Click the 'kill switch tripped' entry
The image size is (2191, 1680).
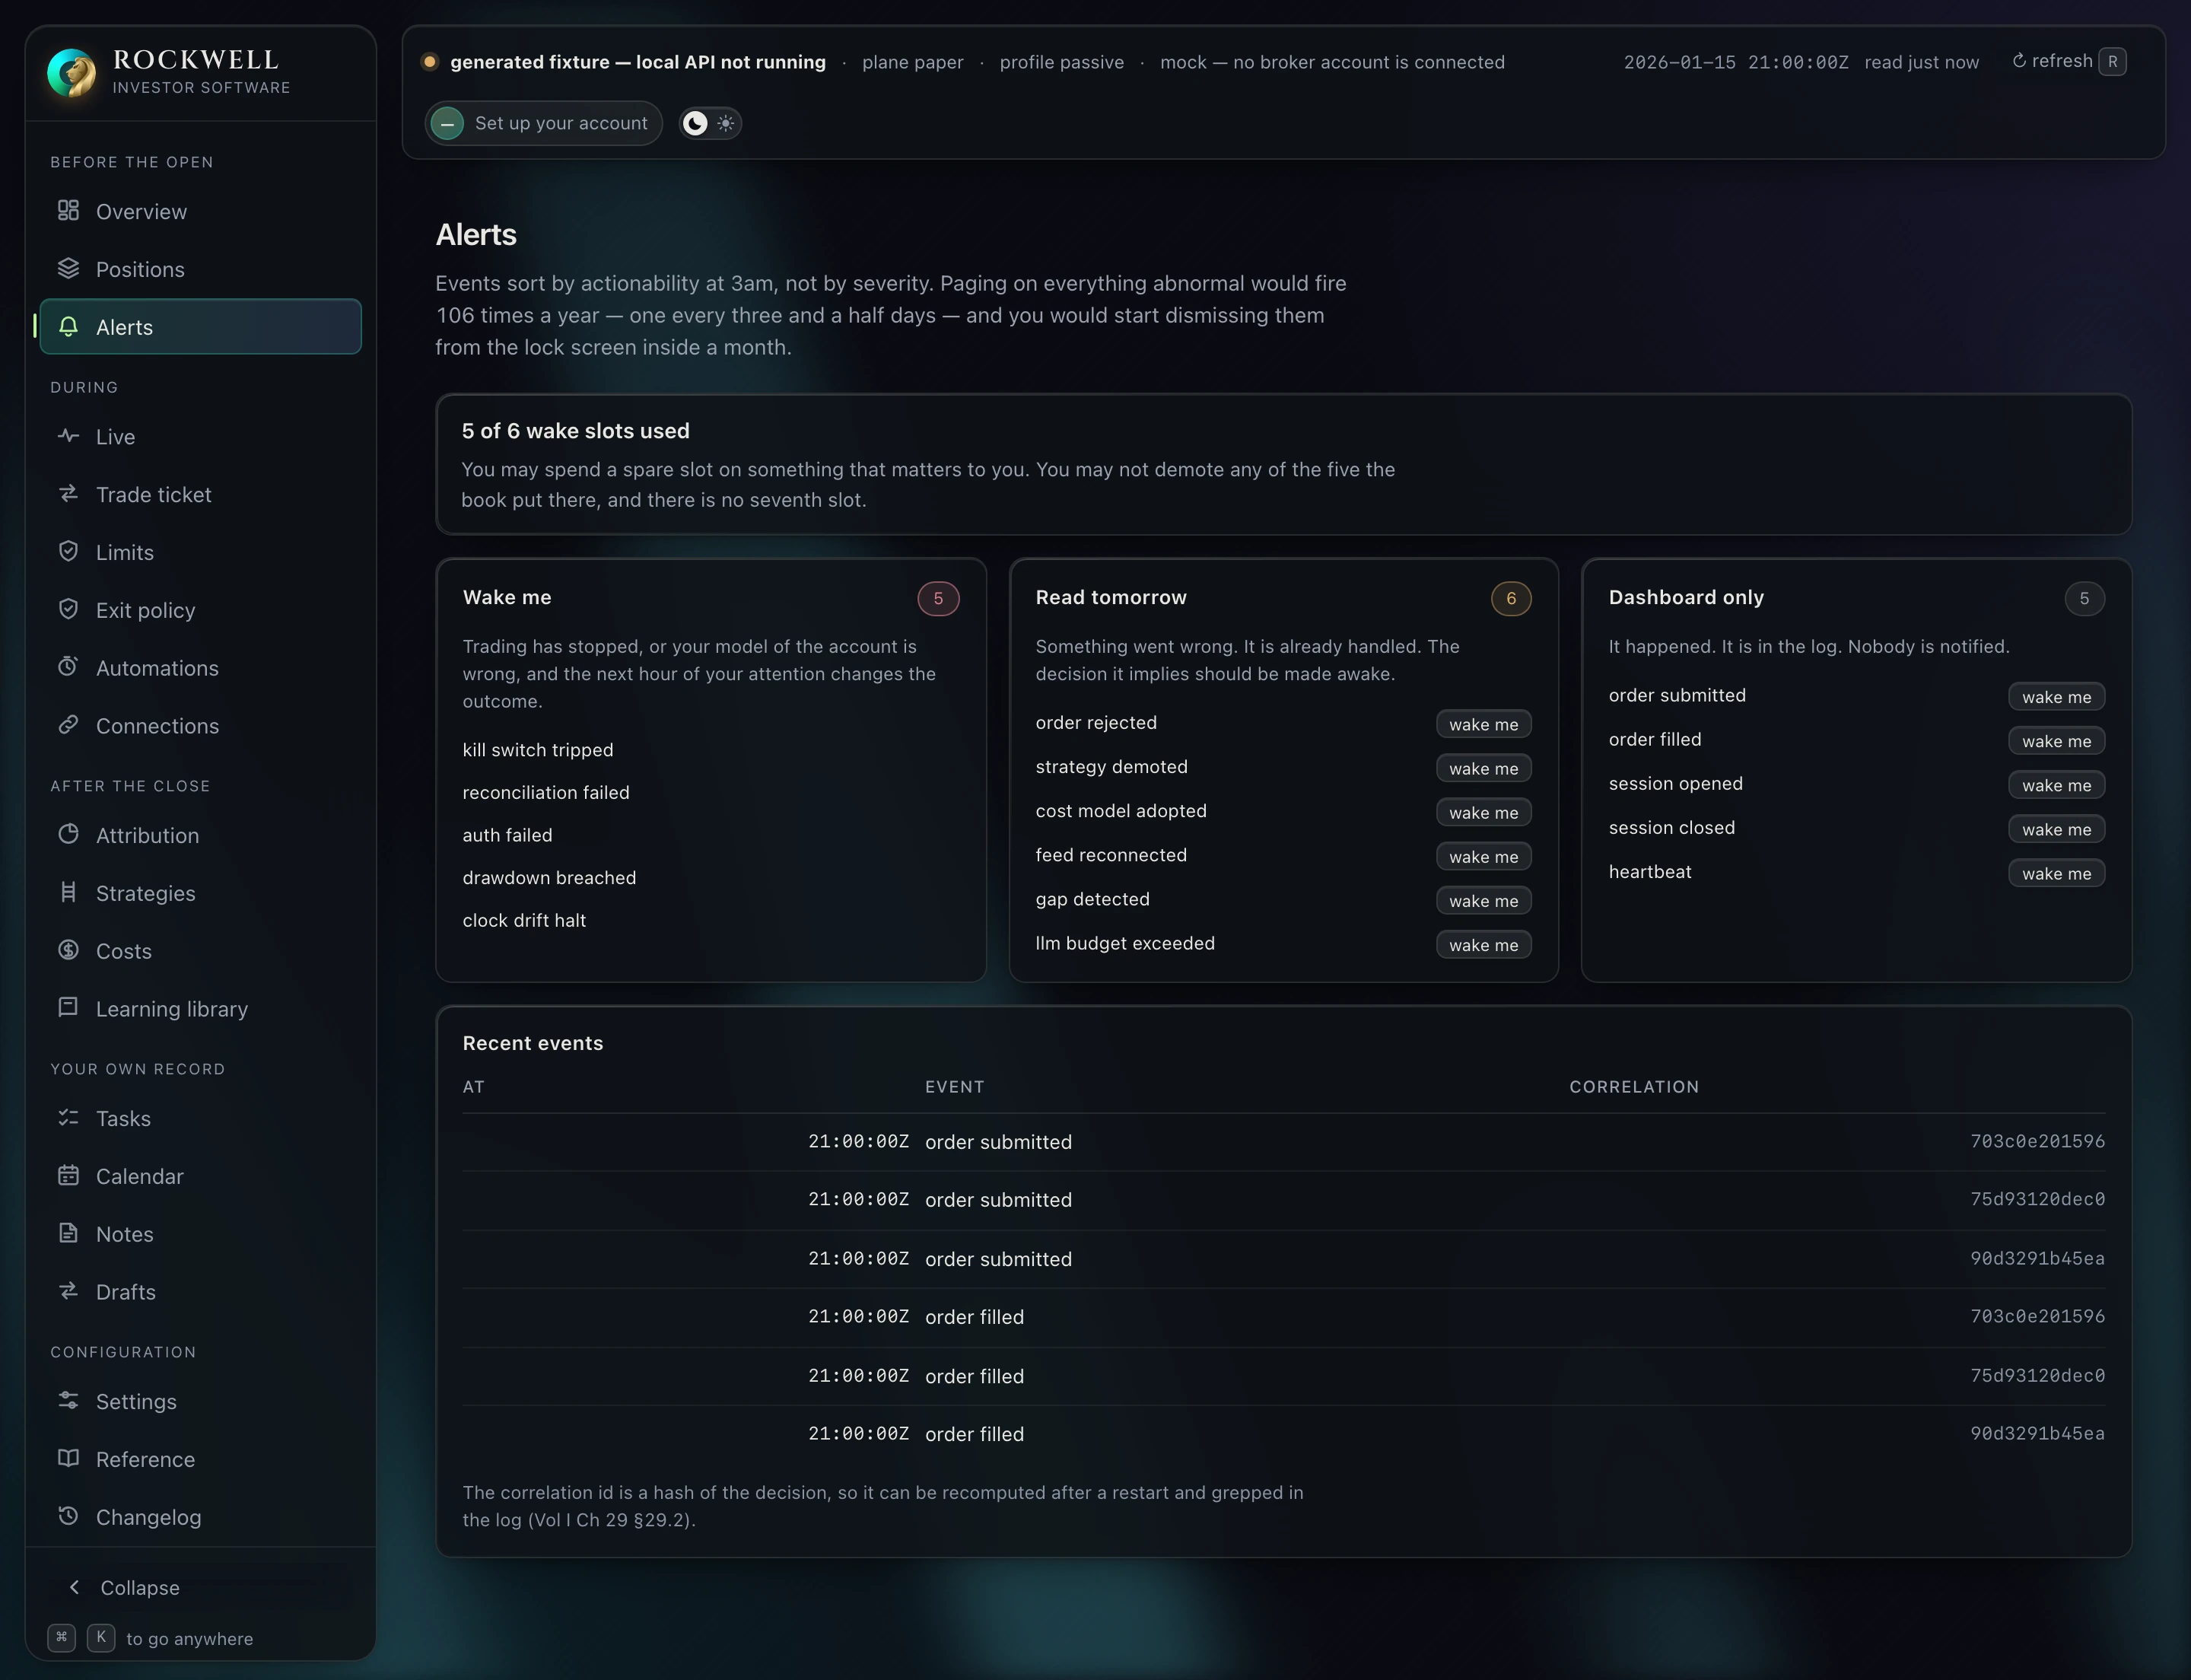(x=538, y=750)
